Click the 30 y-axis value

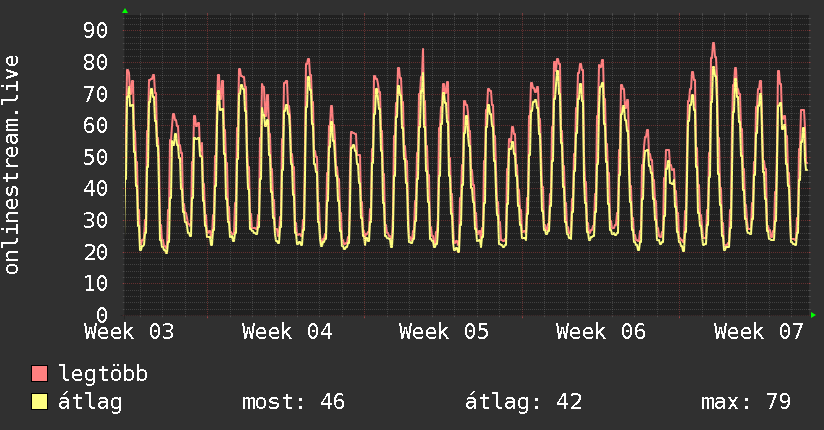point(96,220)
